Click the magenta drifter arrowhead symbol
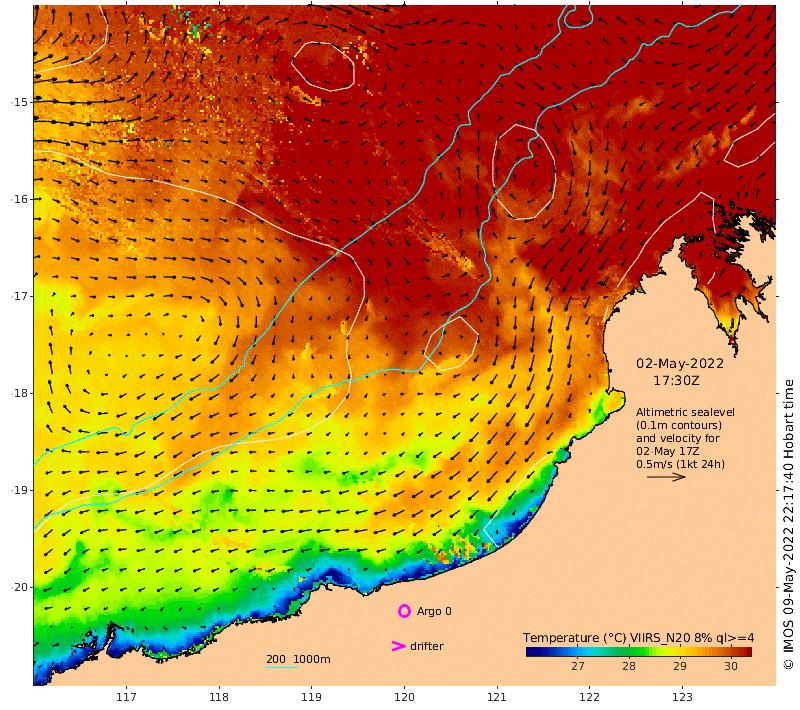The image size is (800, 710). [398, 646]
